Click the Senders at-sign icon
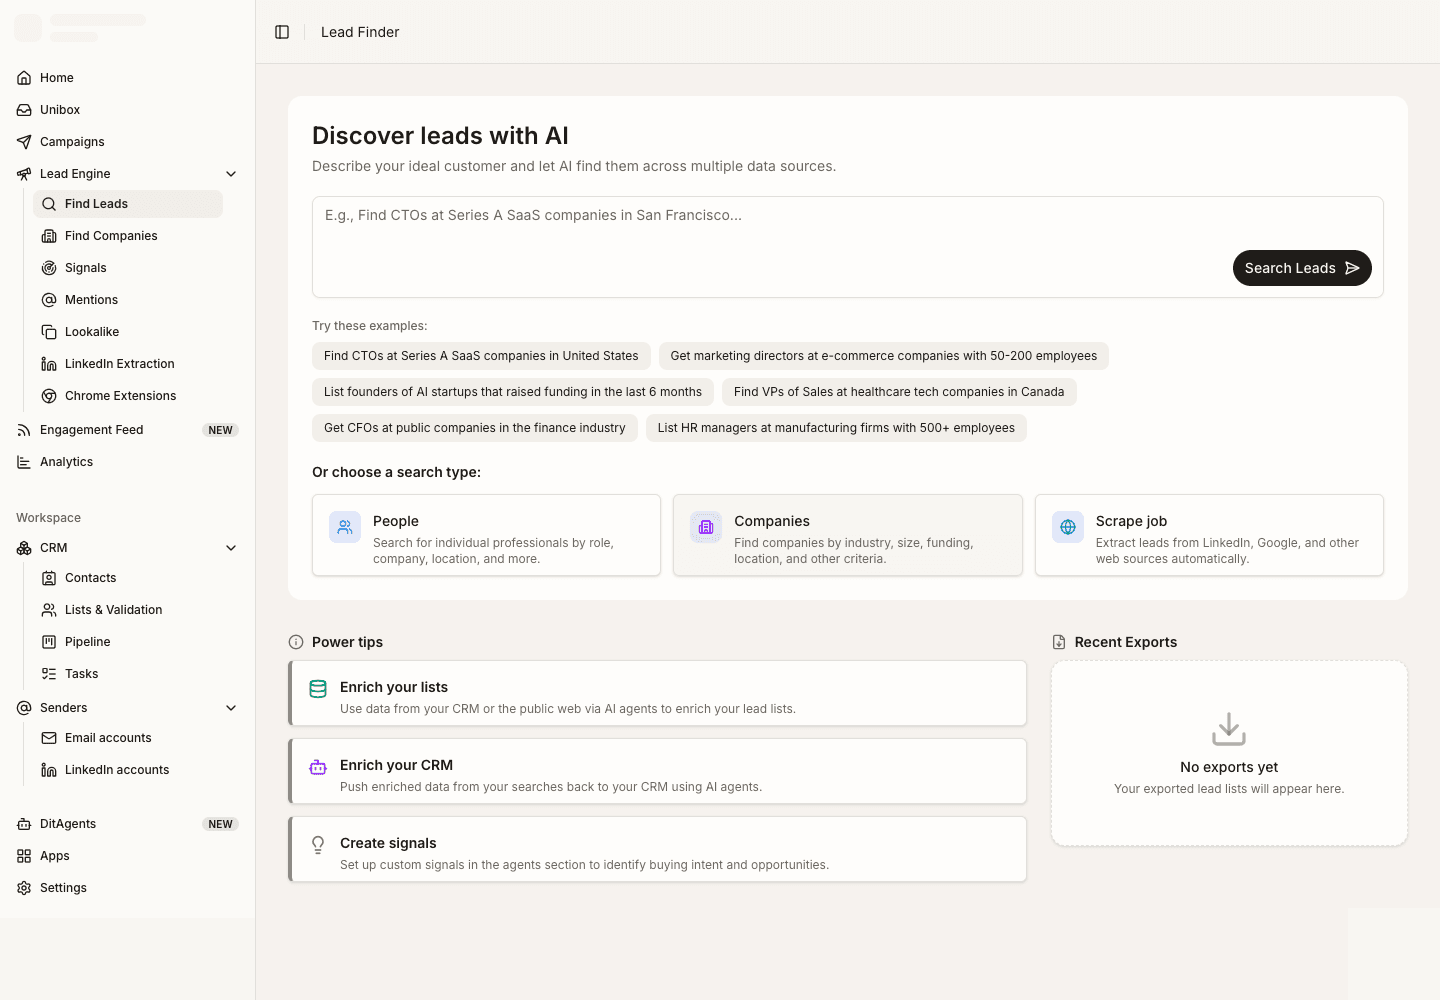Viewport: 1440px width, 1000px height. [24, 708]
